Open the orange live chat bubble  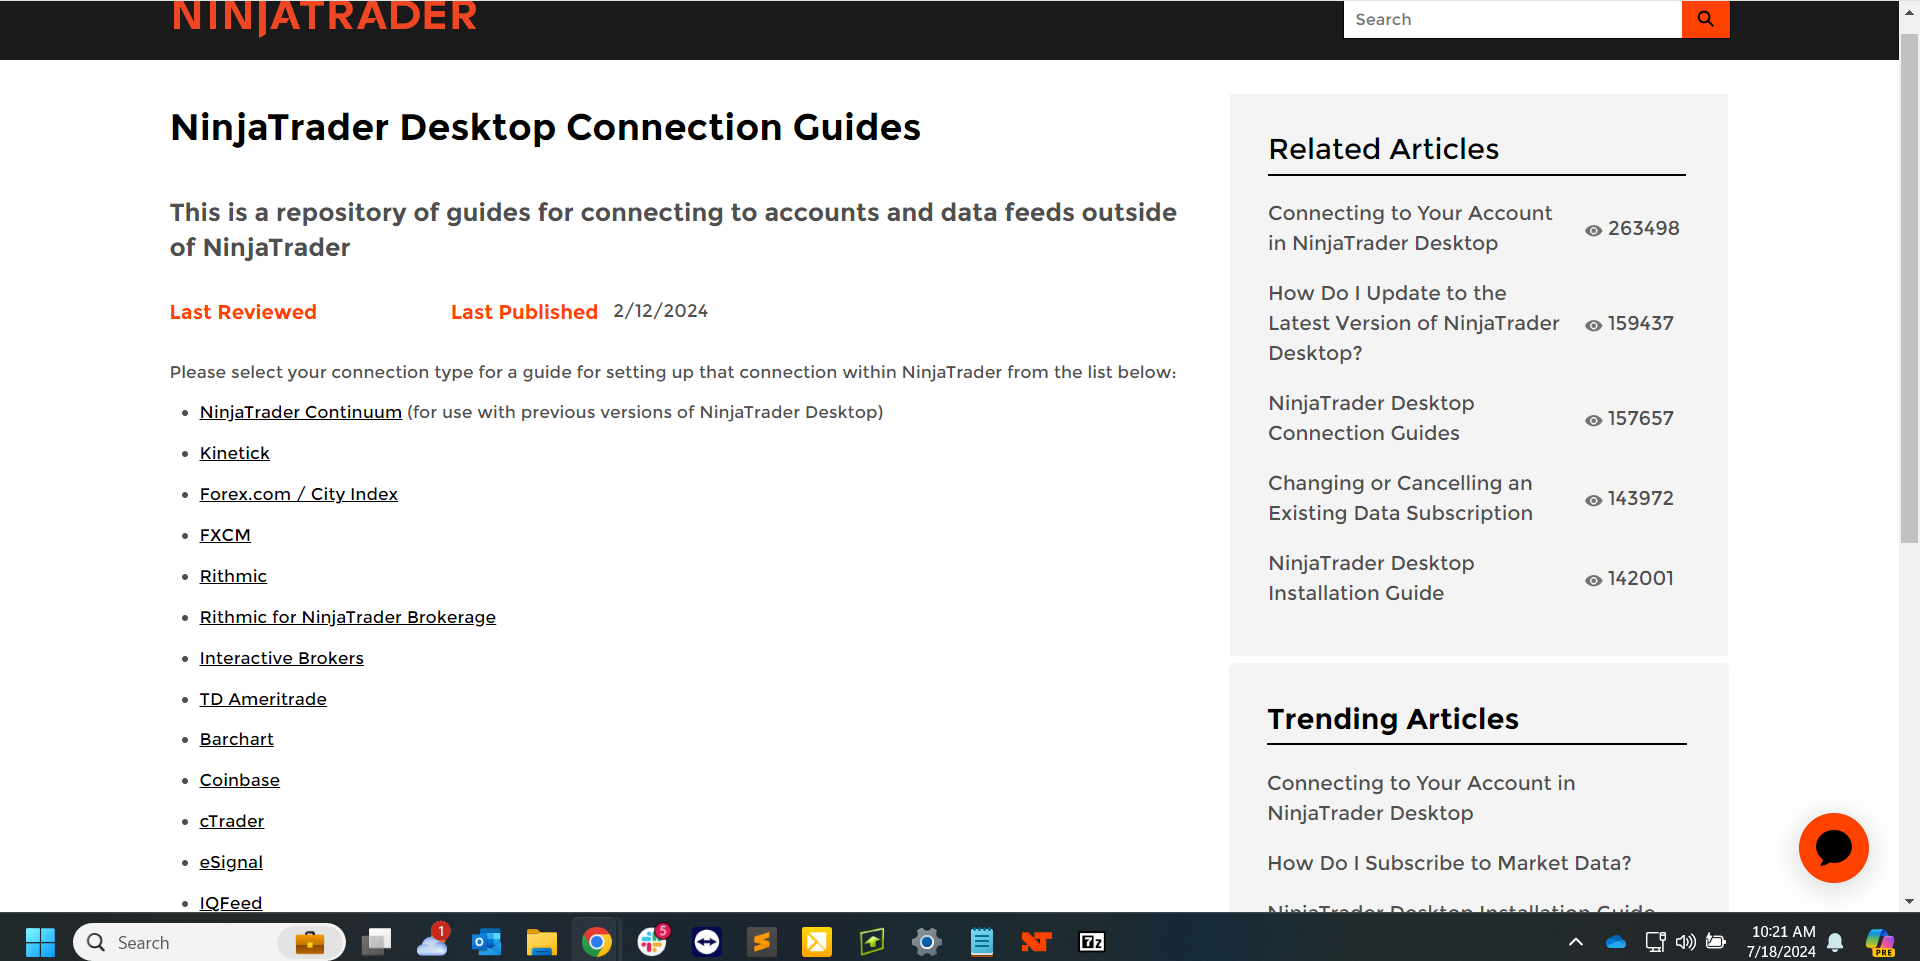coord(1833,848)
